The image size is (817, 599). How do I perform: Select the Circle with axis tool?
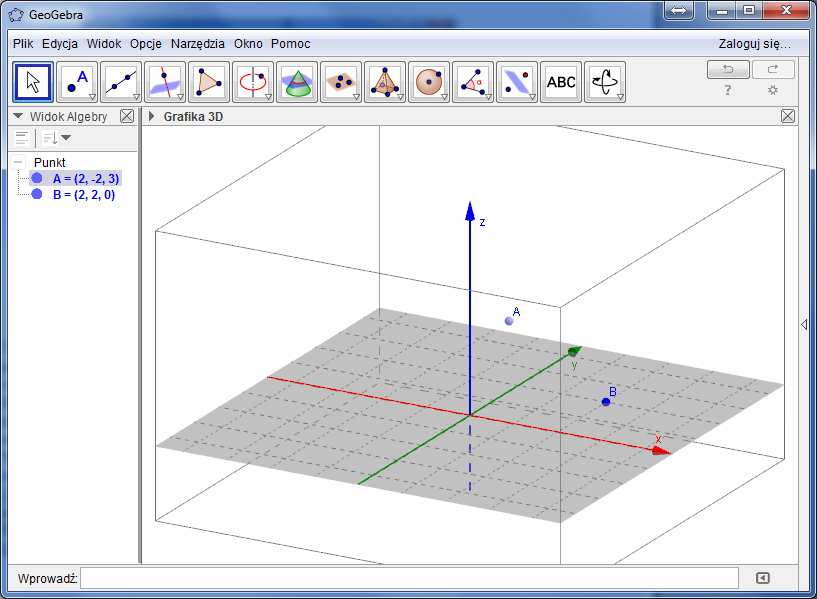pos(253,82)
